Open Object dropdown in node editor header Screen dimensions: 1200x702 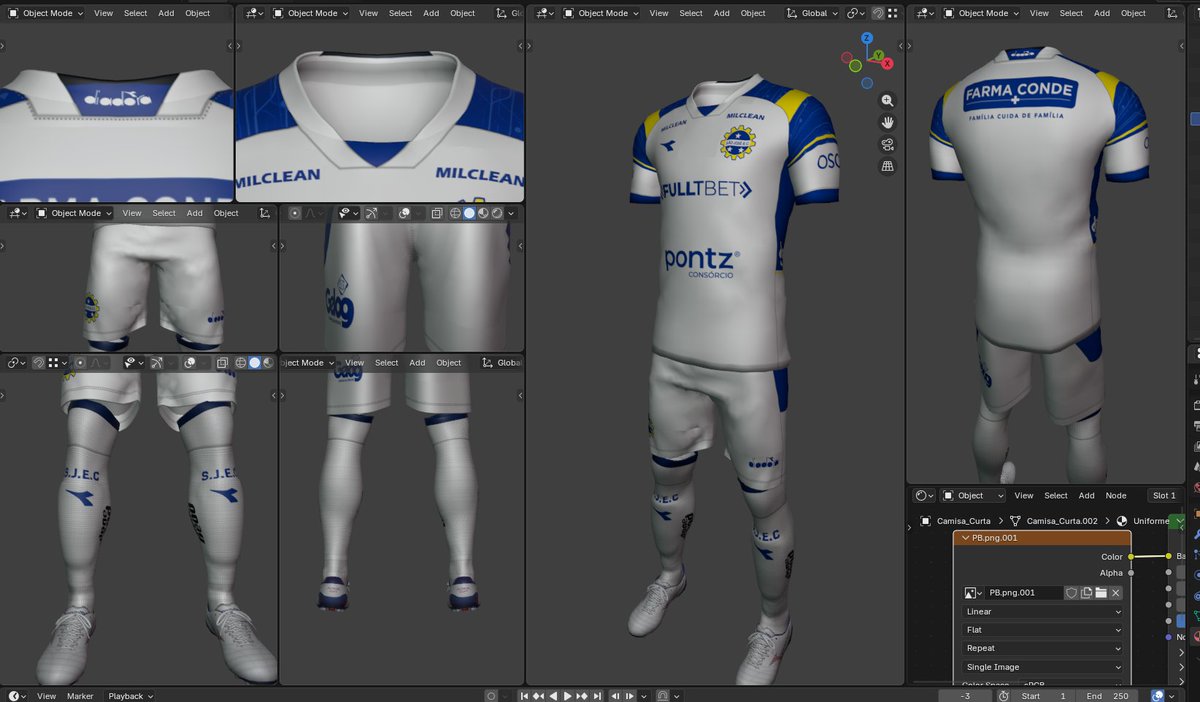975,495
